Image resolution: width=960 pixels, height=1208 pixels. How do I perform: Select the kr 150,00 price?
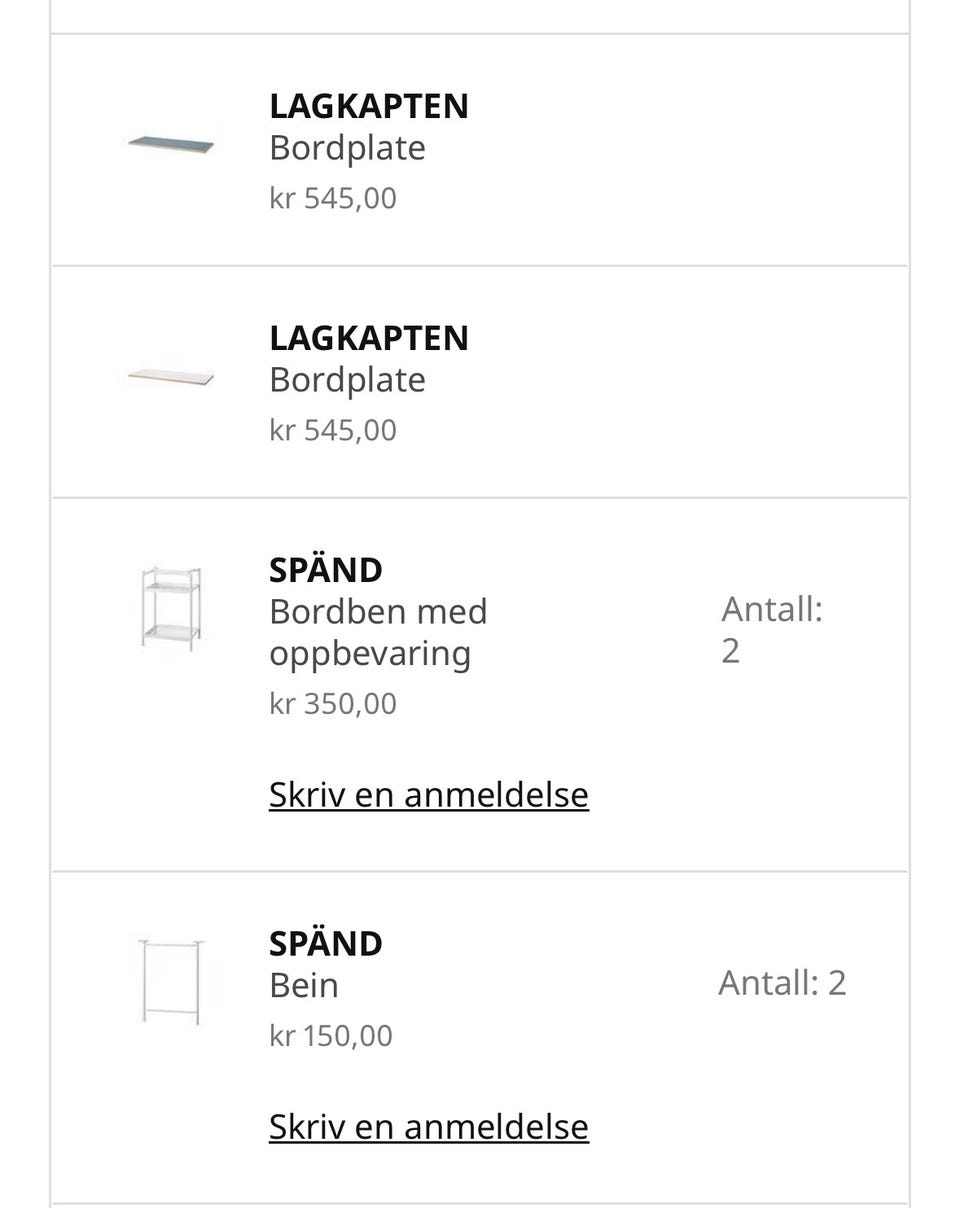331,1036
